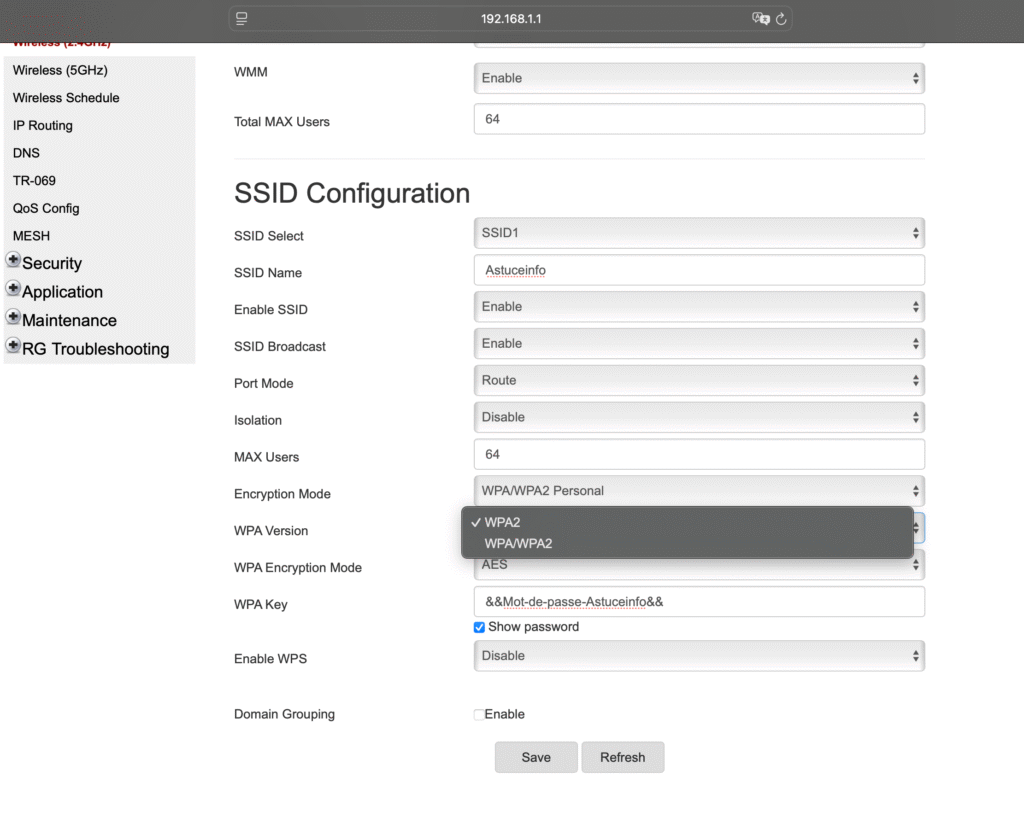Open the WMM dropdown
This screenshot has height=818, width=1024.
pos(699,78)
